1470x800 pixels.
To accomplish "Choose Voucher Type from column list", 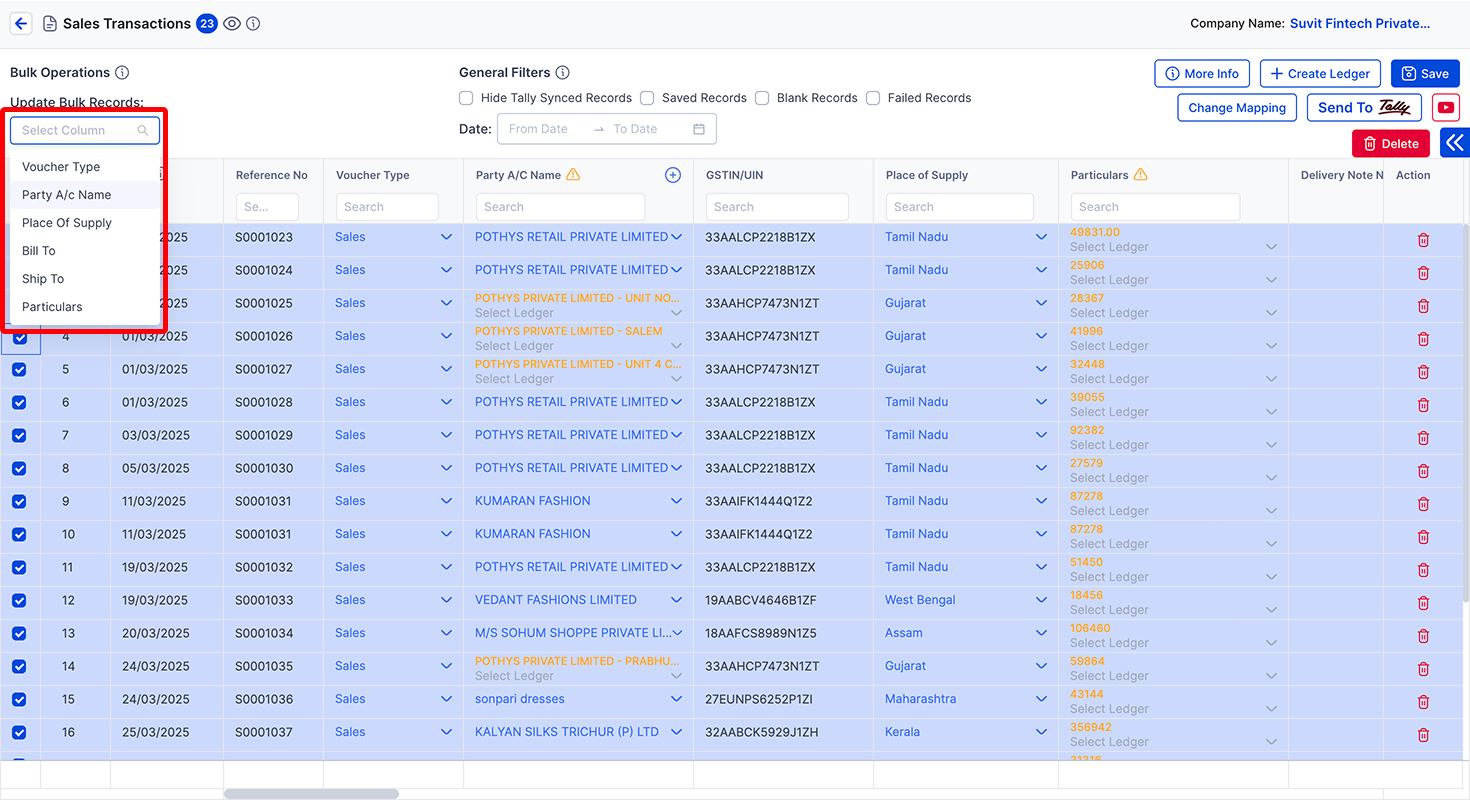I will click(x=85, y=167).
